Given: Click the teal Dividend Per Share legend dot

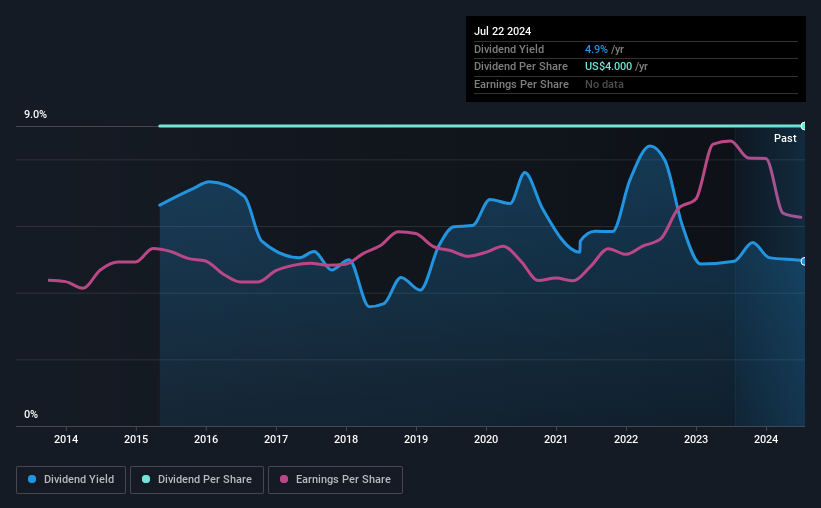Looking at the screenshot, I should (146, 479).
